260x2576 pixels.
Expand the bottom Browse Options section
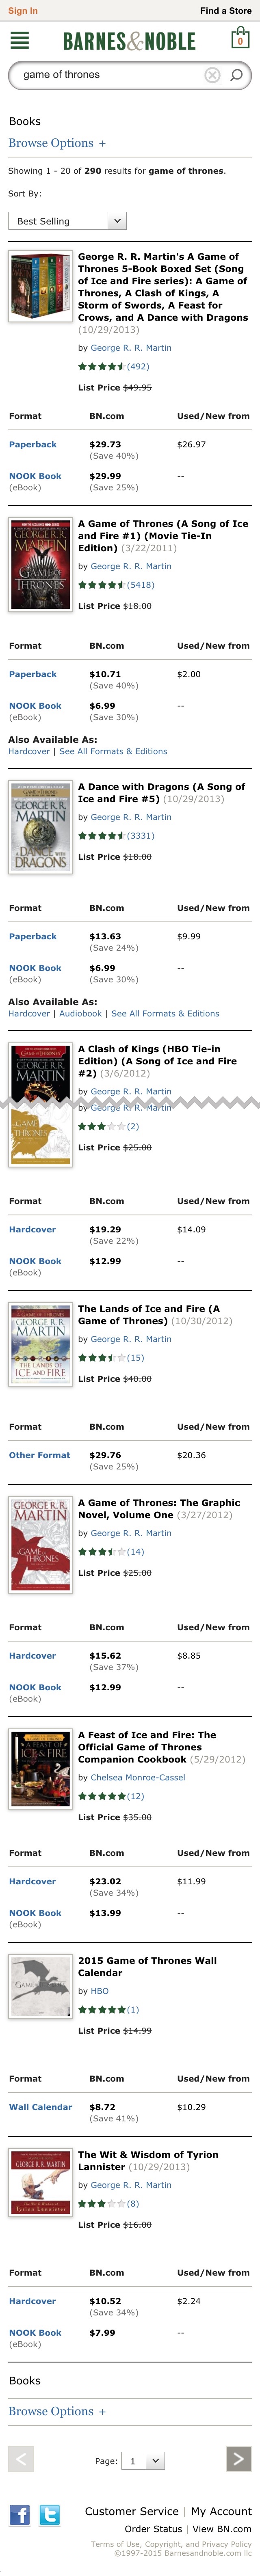[x=57, y=2411]
